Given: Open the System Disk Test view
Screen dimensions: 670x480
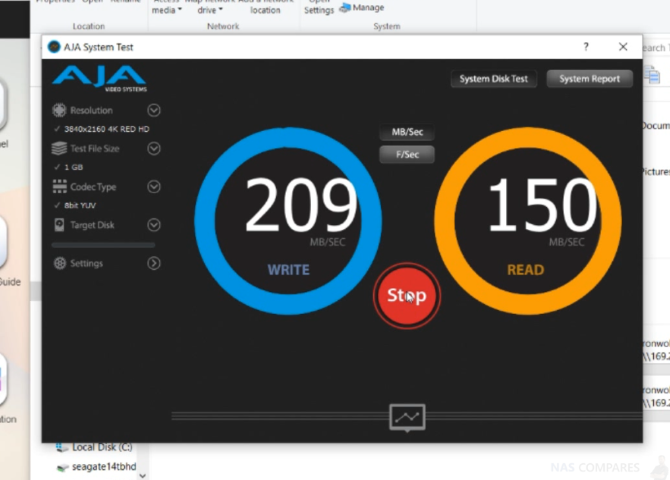Looking at the screenshot, I should (494, 79).
